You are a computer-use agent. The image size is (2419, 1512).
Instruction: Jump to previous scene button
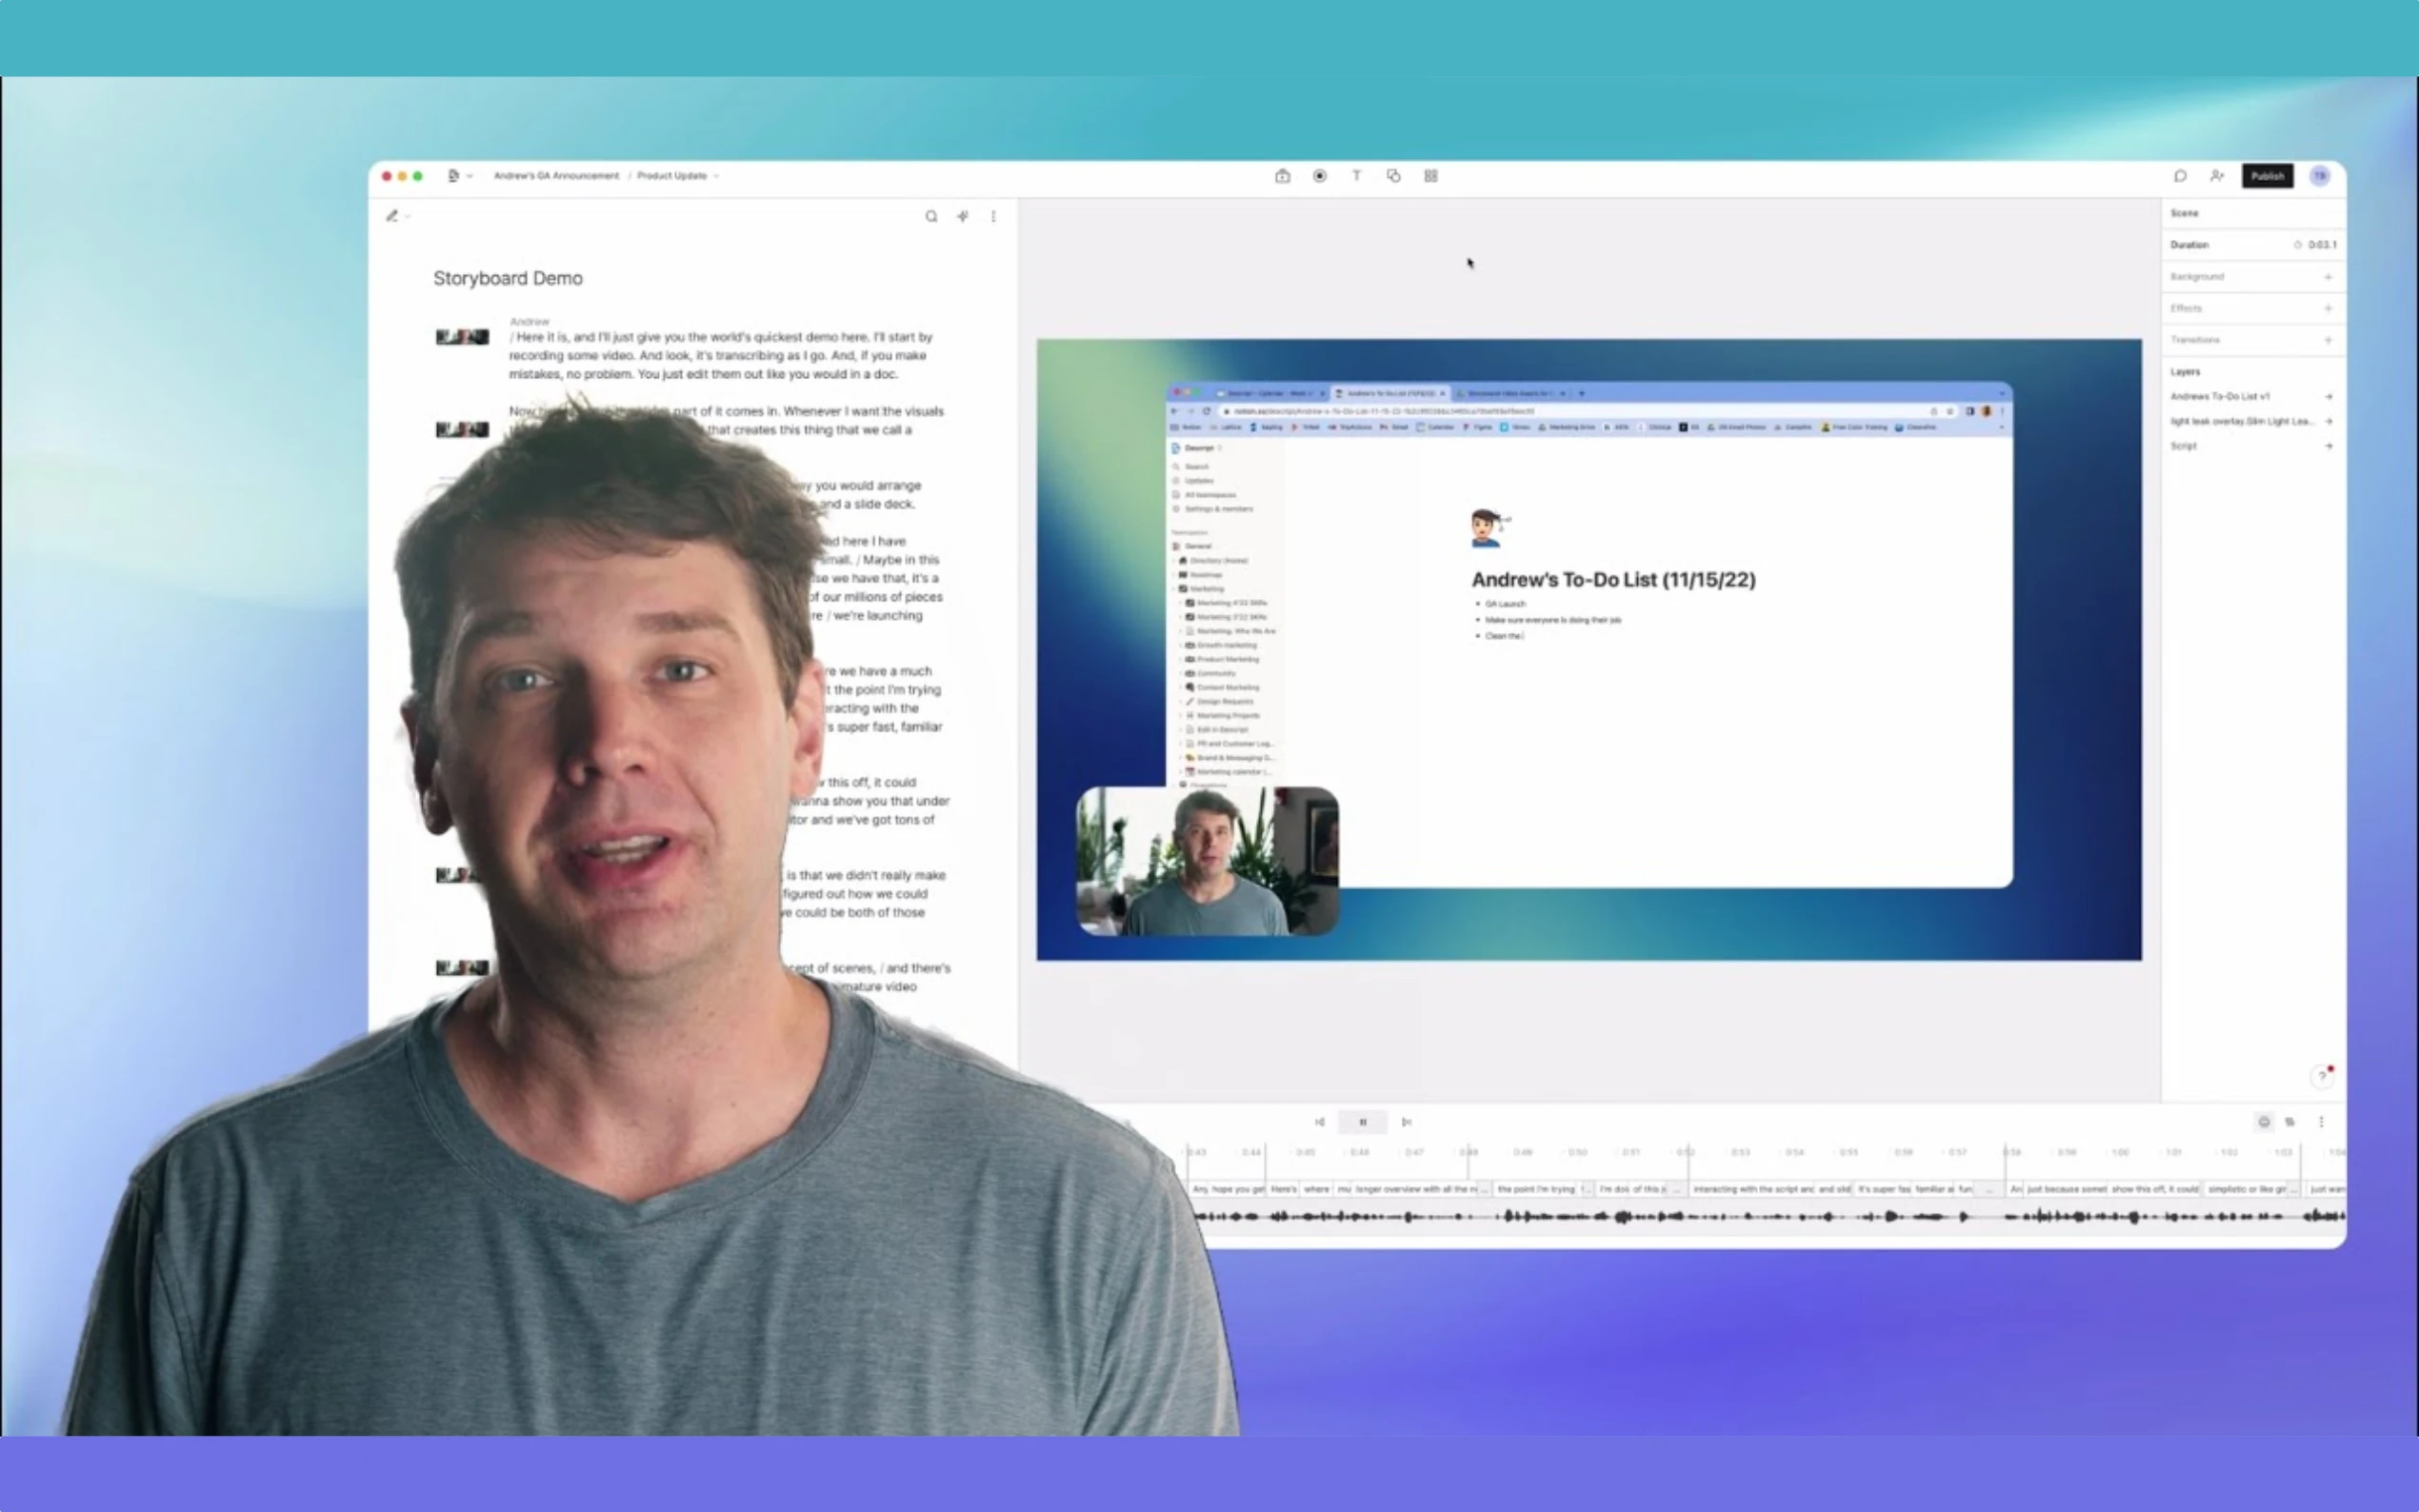pos(1319,1122)
